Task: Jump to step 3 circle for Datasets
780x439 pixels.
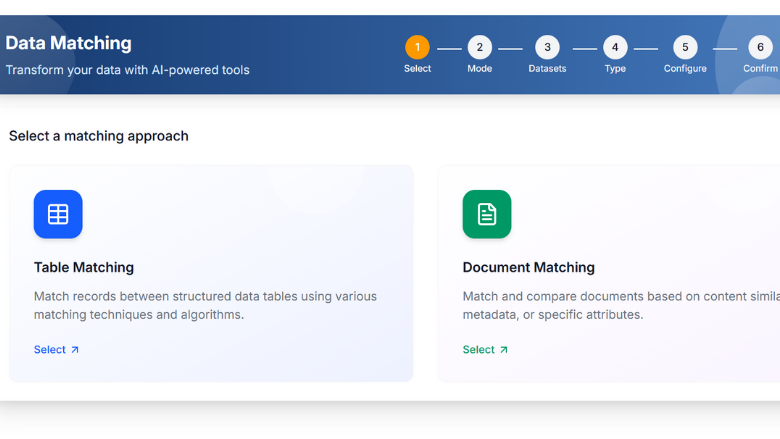Action: (547, 47)
